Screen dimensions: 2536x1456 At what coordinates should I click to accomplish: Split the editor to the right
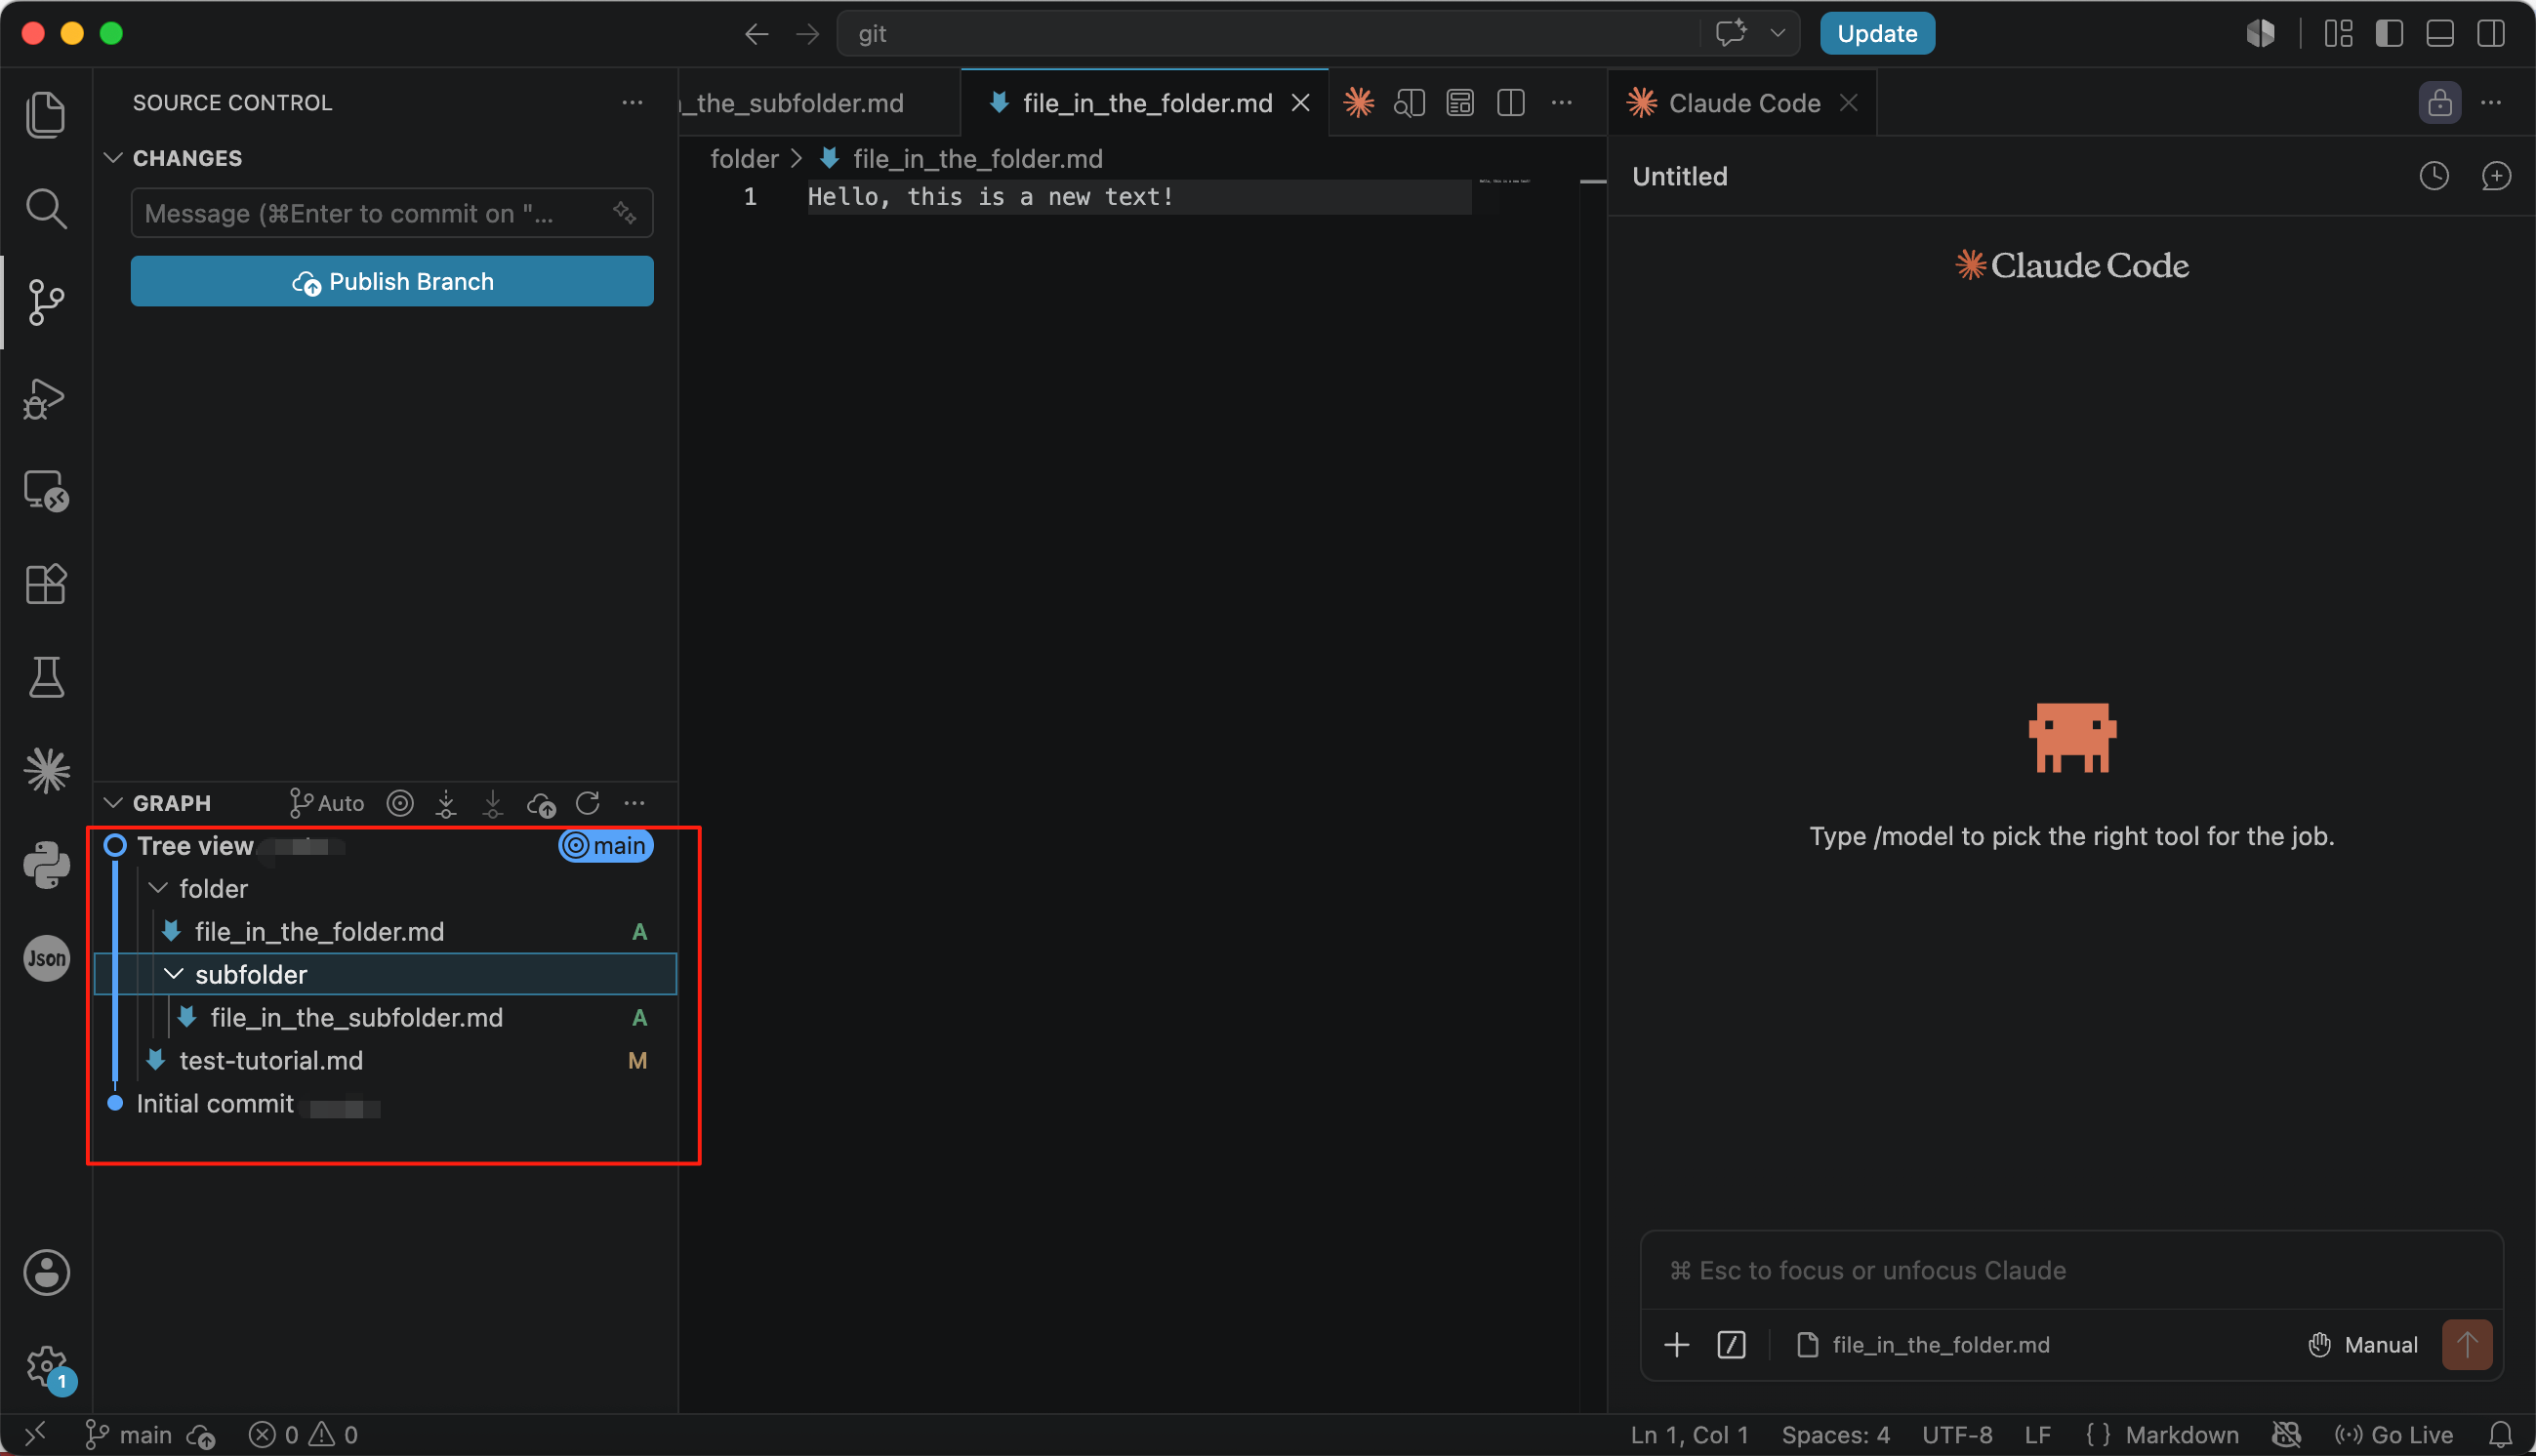click(x=1510, y=102)
